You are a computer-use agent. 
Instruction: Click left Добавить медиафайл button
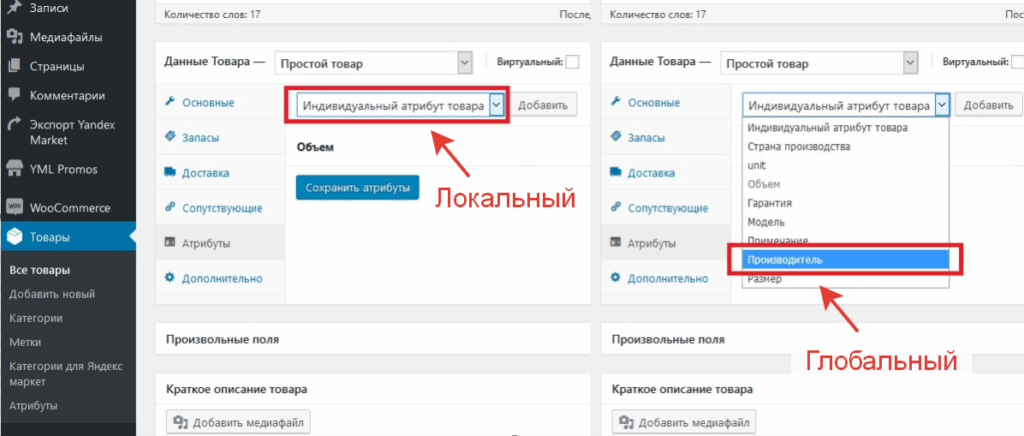(x=238, y=423)
